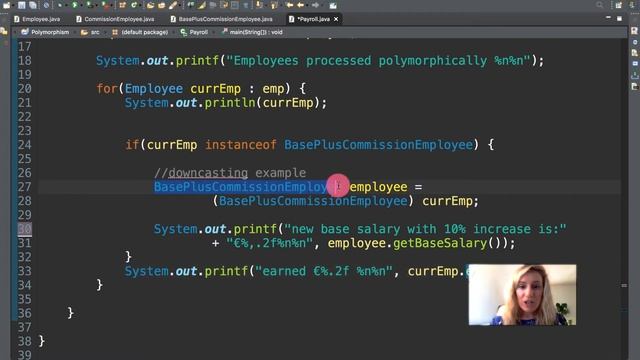The image size is (640, 360).
Task: Click the New file toolbar icon
Action: coord(7,5)
